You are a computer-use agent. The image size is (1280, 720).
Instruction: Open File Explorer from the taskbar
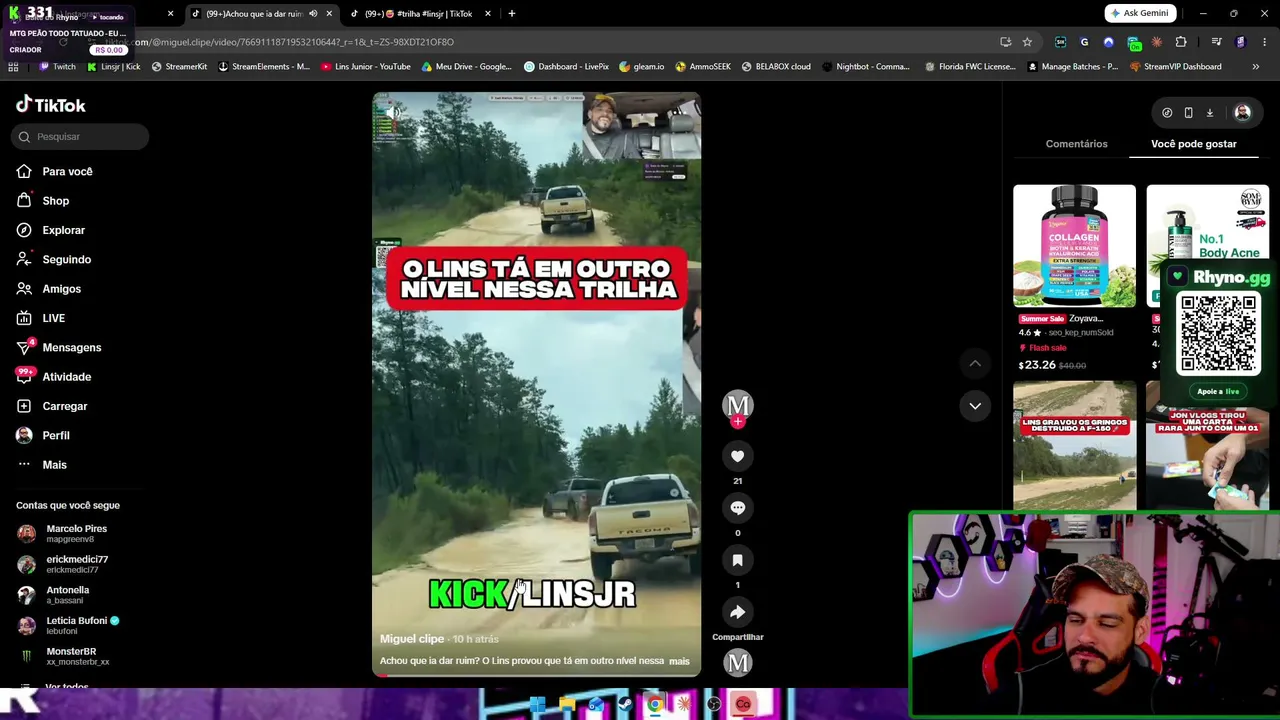(567, 705)
